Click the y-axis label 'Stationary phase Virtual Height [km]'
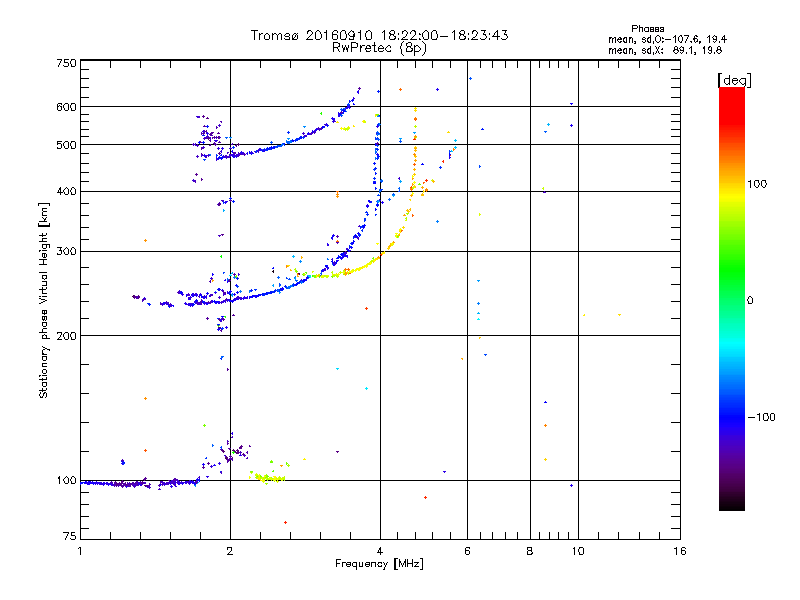The width and height of the screenshot is (800, 600). click(x=43, y=300)
